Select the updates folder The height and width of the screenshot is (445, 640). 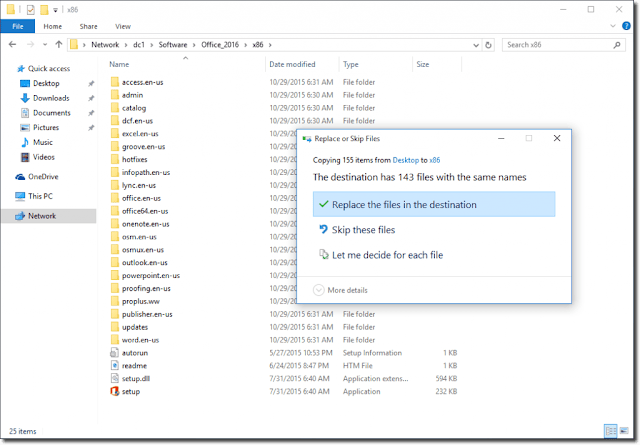pyautogui.click(x=135, y=327)
